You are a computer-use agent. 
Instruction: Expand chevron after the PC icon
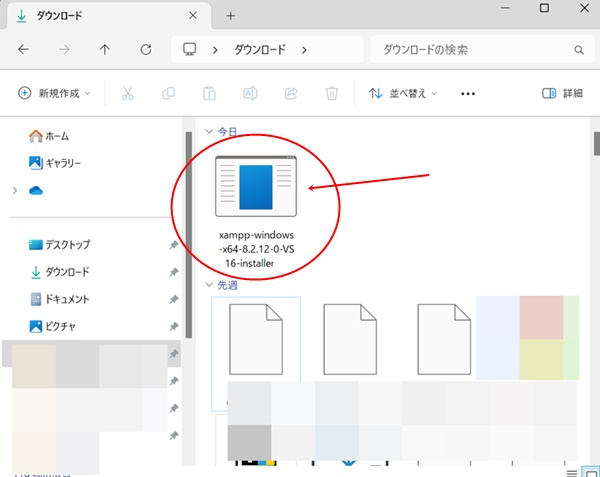coord(215,50)
